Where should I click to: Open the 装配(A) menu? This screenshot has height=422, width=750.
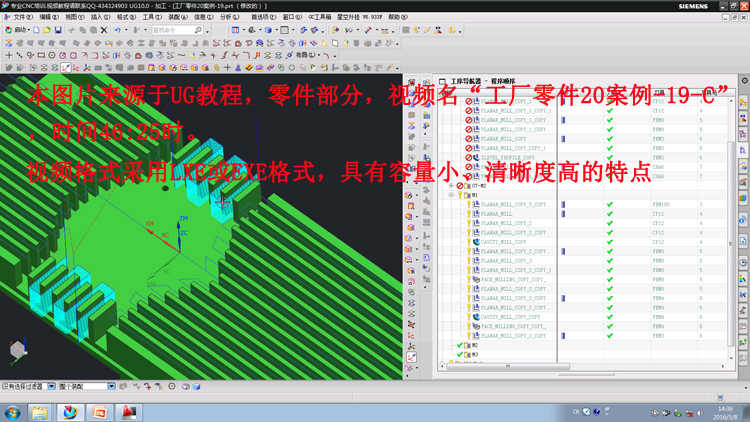pyautogui.click(x=178, y=17)
